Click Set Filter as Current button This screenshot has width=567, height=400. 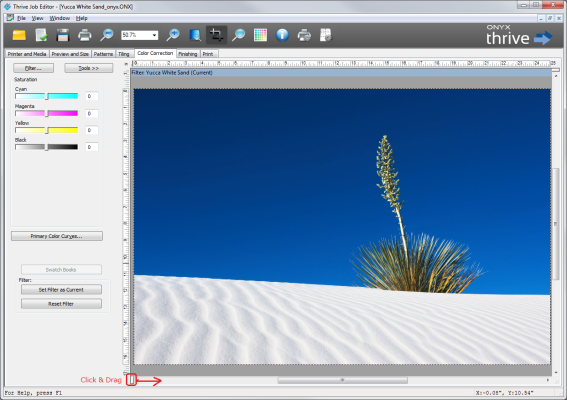pyautogui.click(x=61, y=290)
